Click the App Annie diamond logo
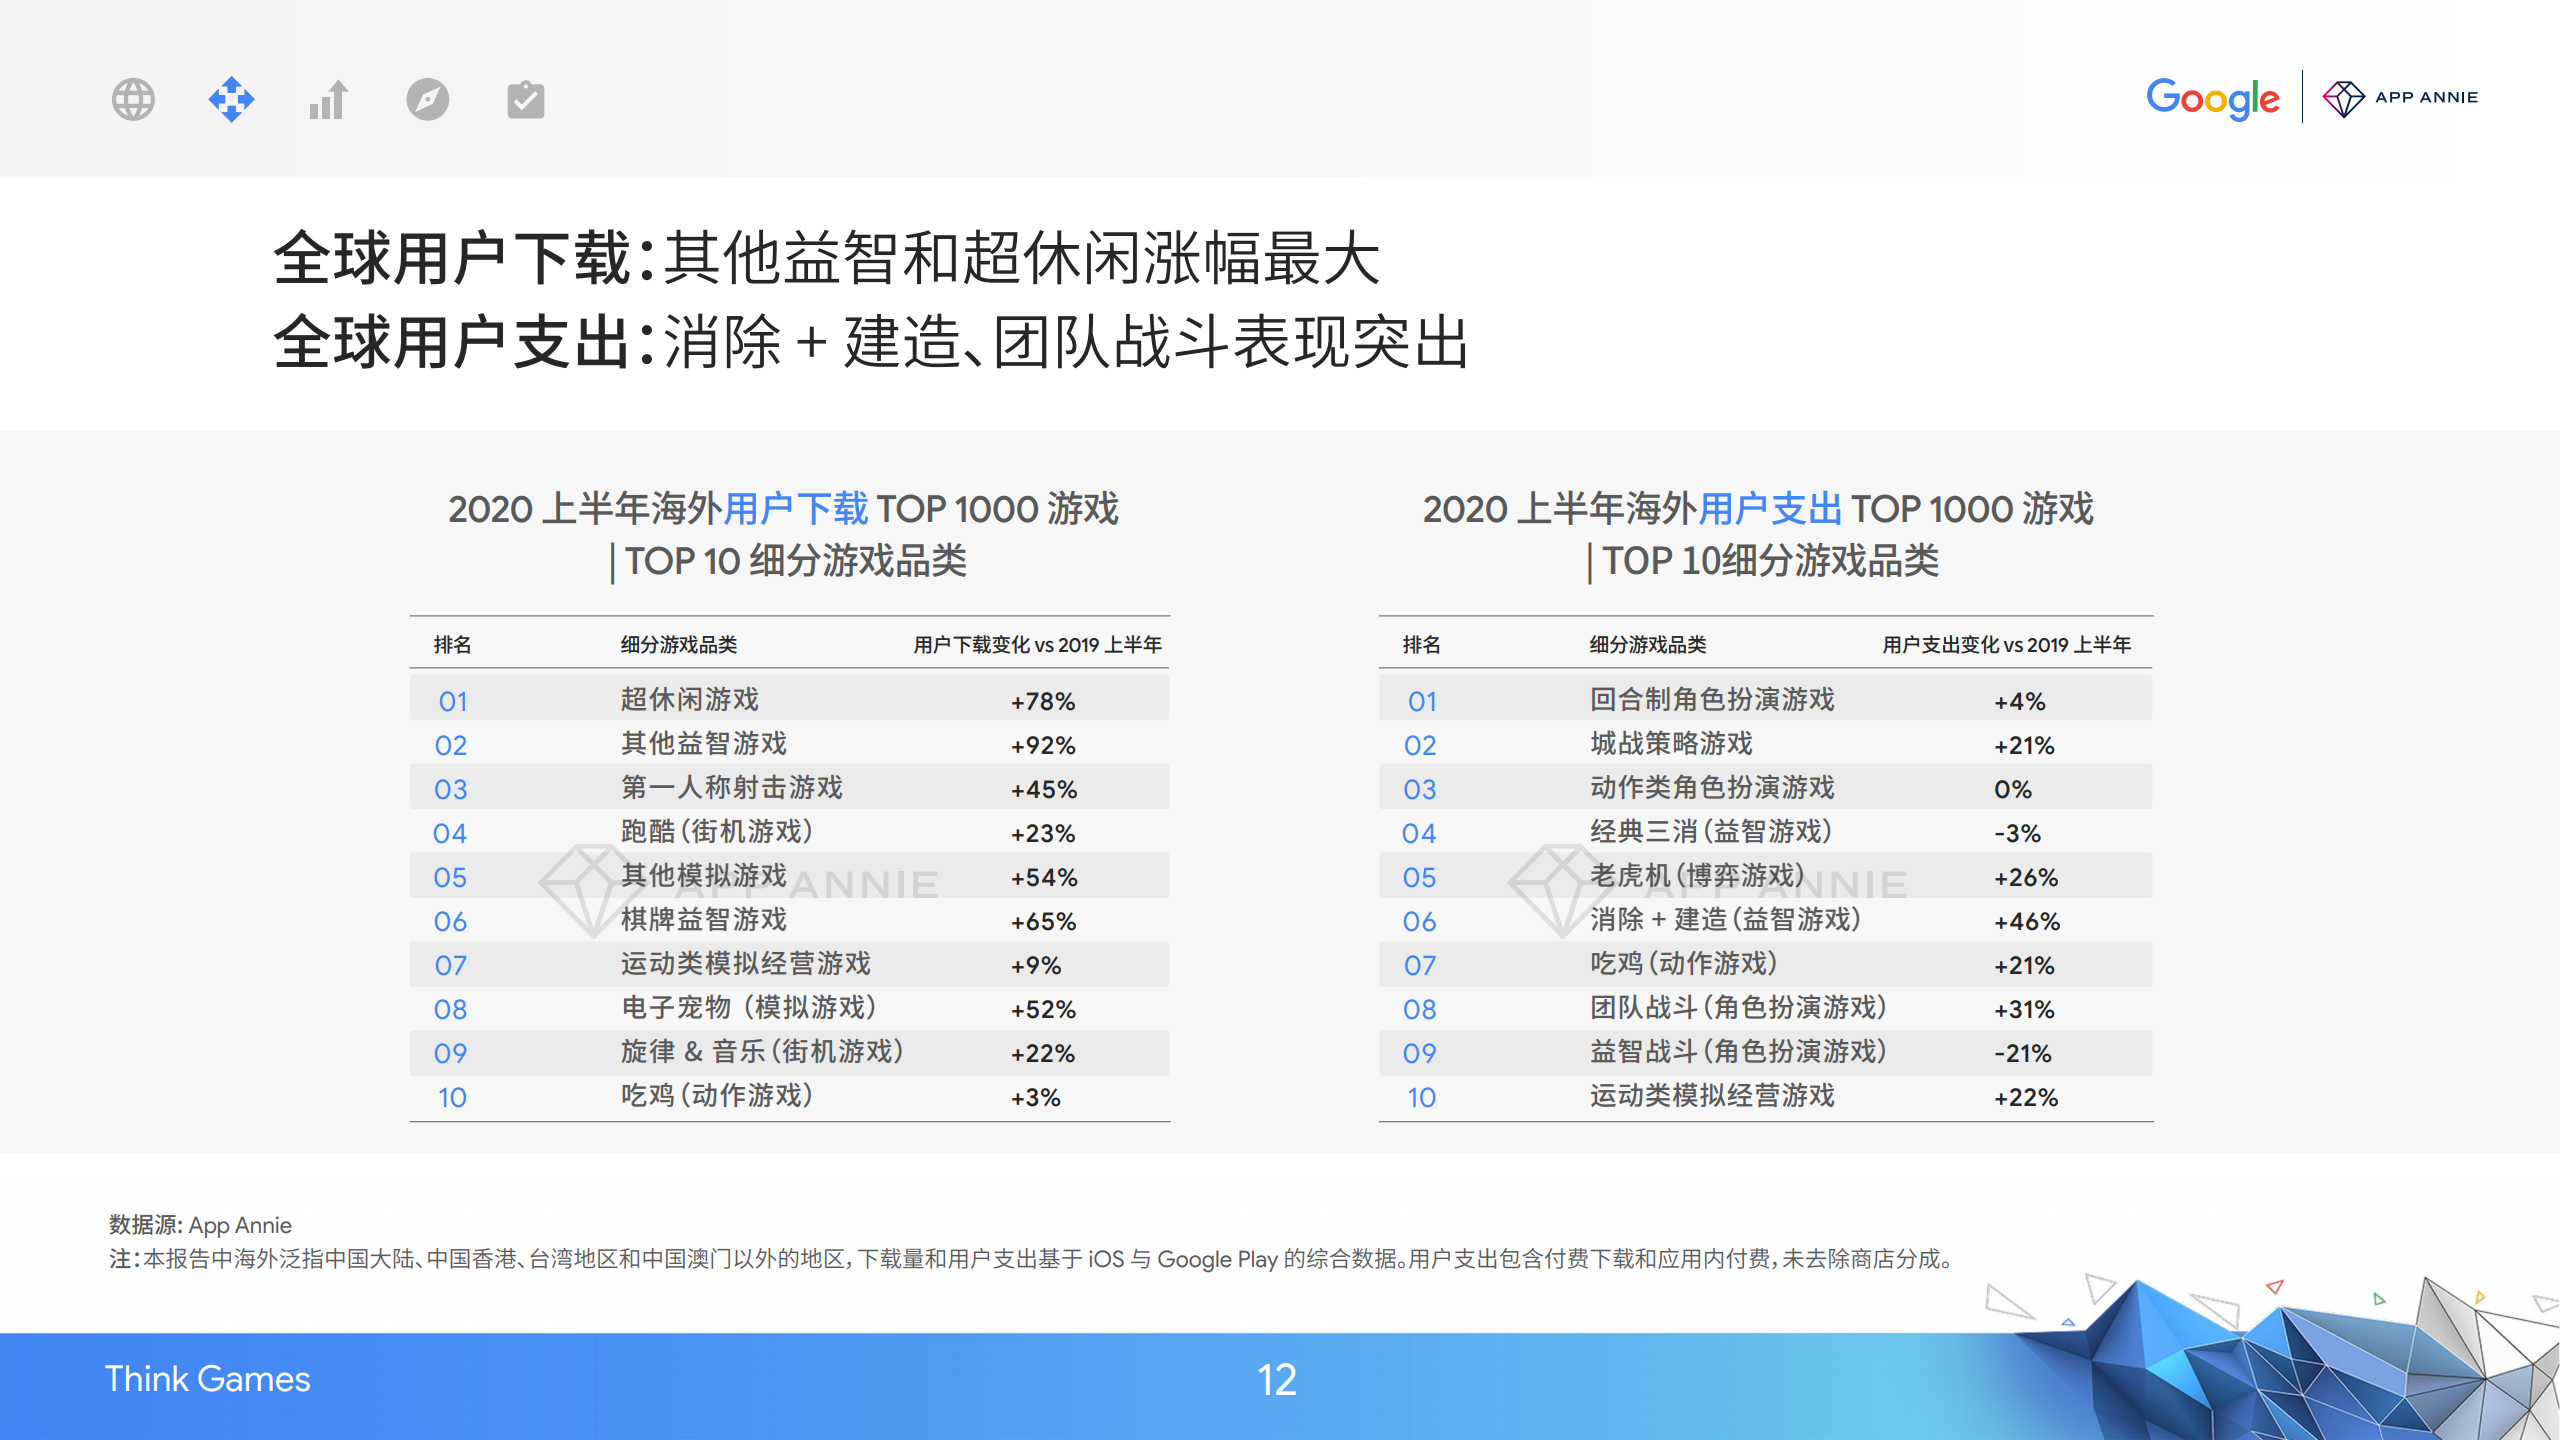2560x1440 pixels. pos(2343,98)
